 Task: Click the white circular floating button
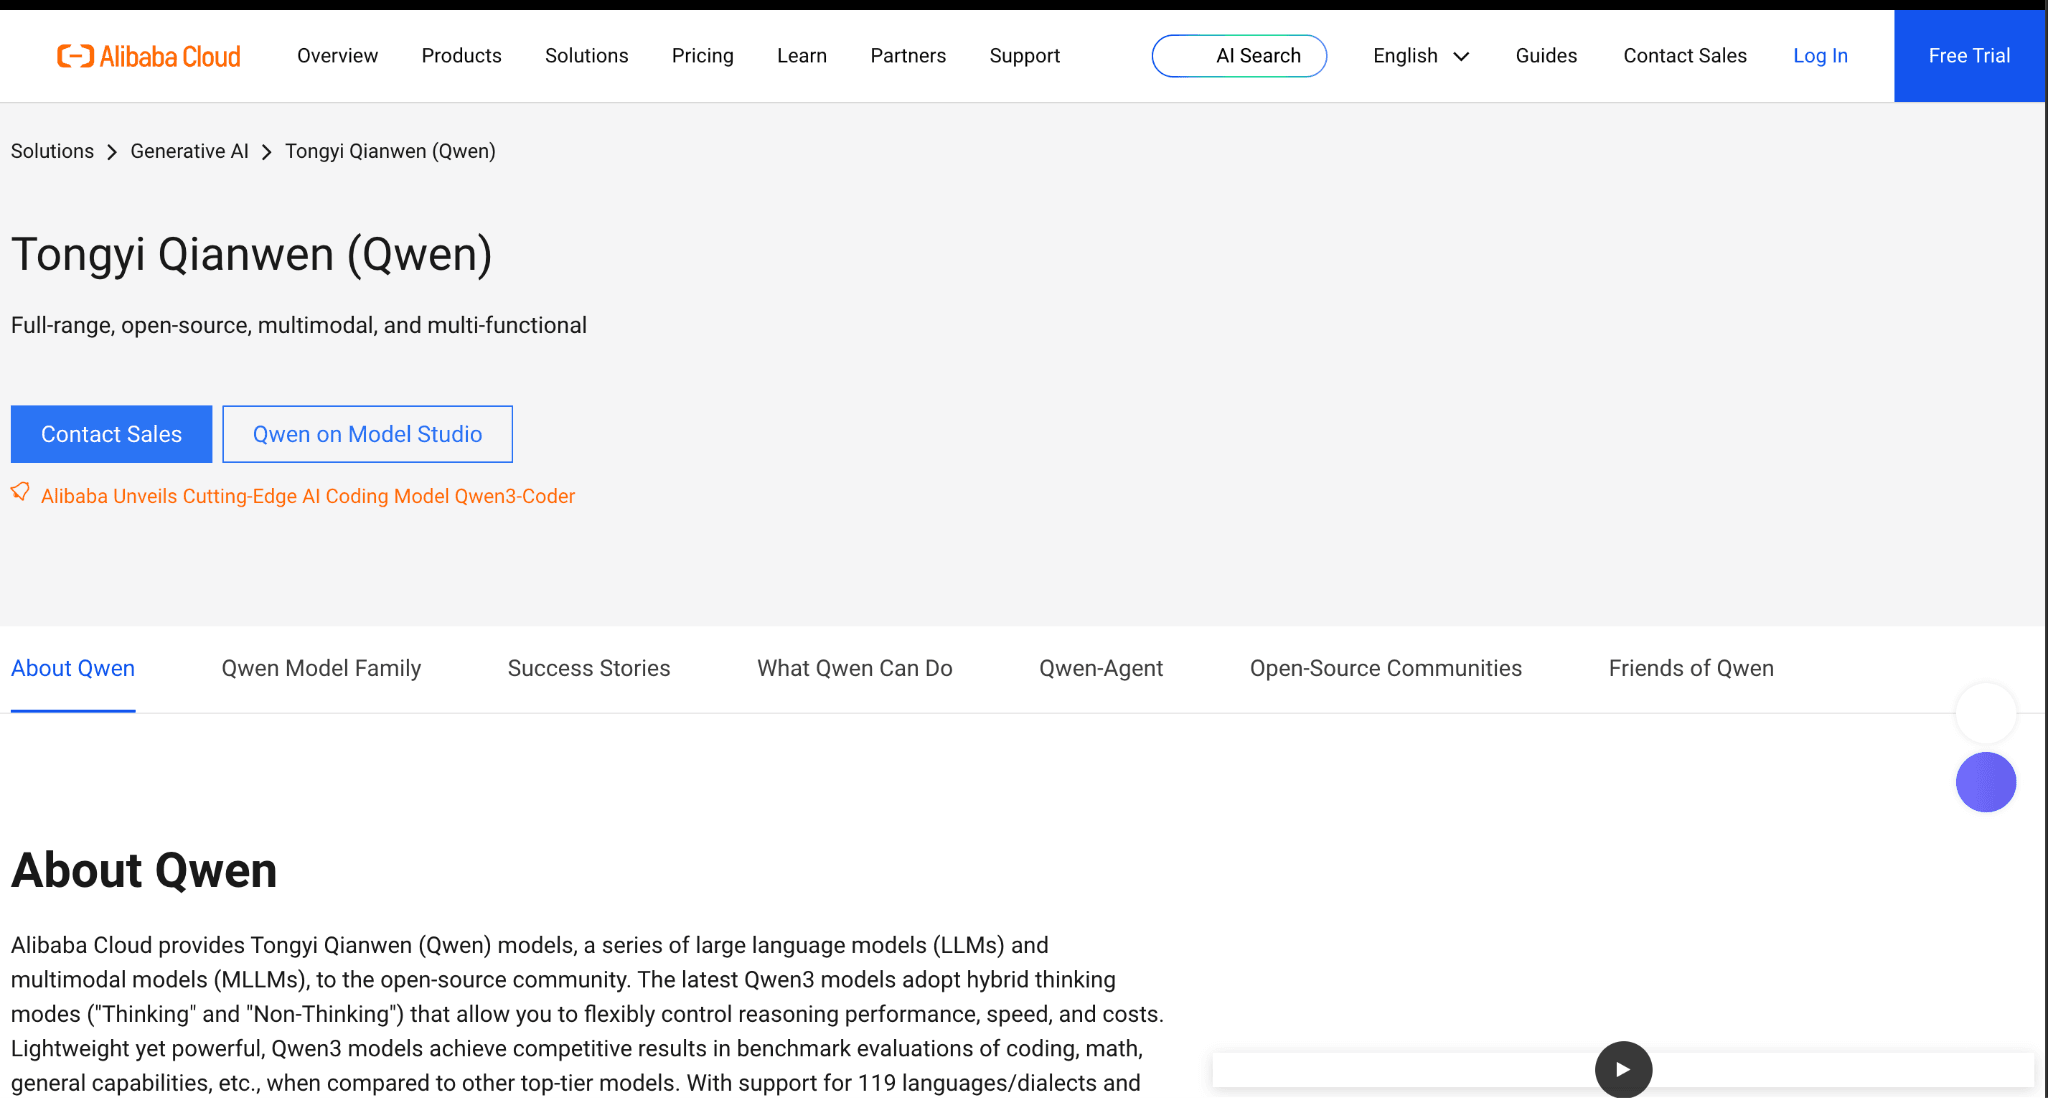point(1985,712)
